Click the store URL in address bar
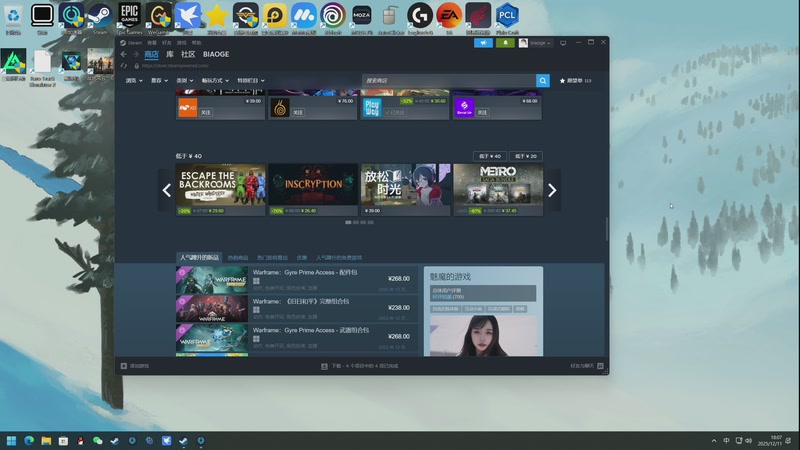This screenshot has height=450, width=800. click(x=175, y=66)
